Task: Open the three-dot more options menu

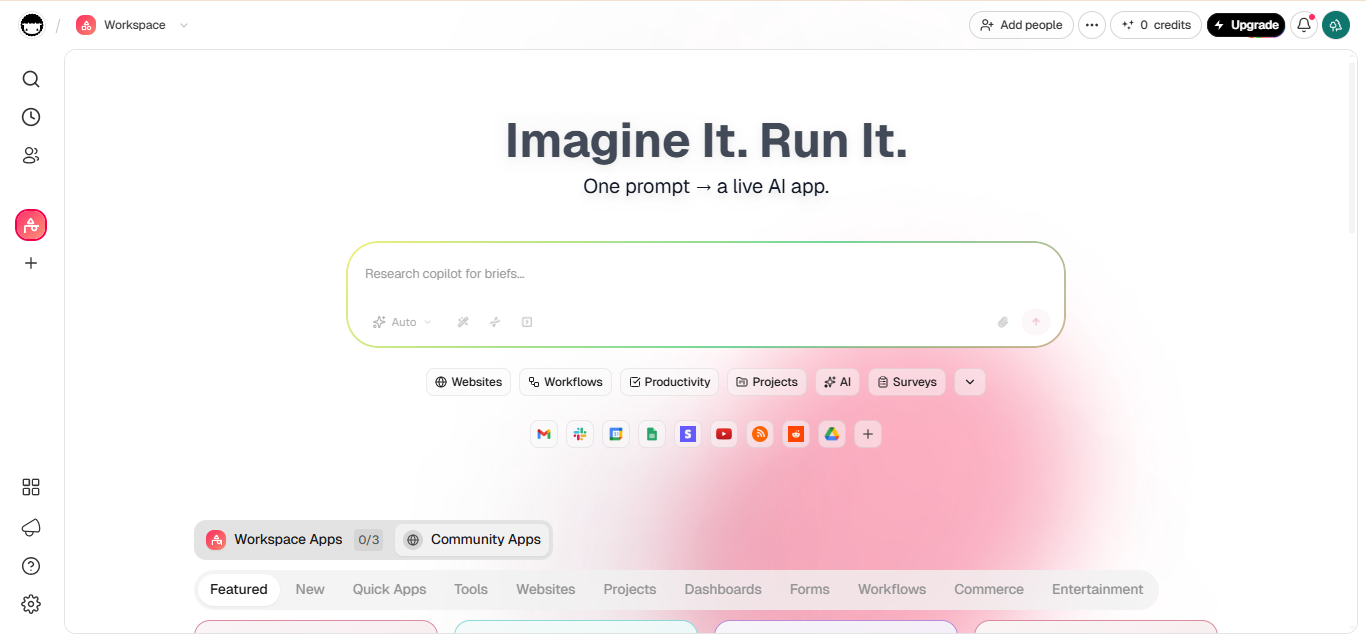Action: tap(1092, 25)
